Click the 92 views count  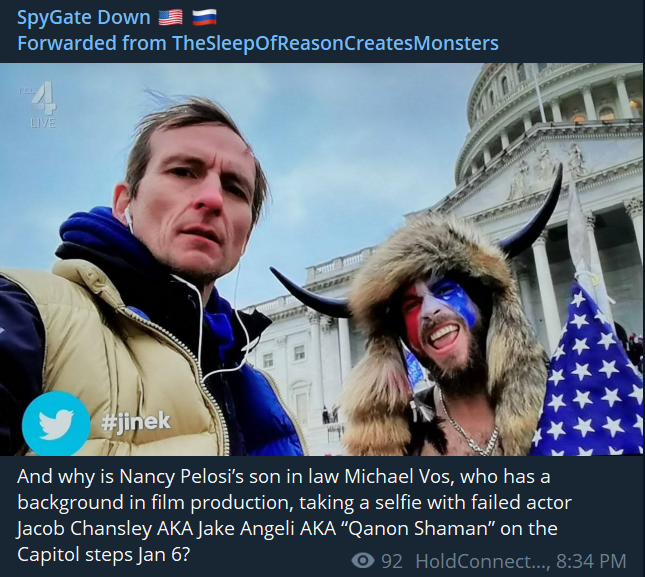392,561
